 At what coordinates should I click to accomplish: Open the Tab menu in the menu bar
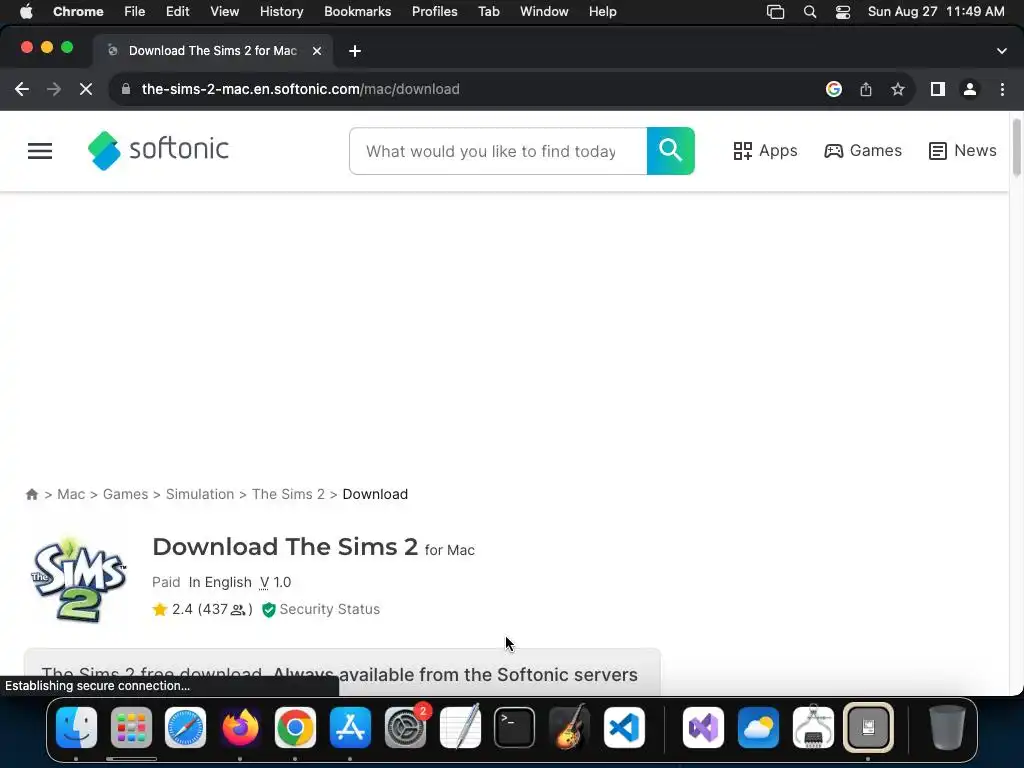pyautogui.click(x=488, y=12)
